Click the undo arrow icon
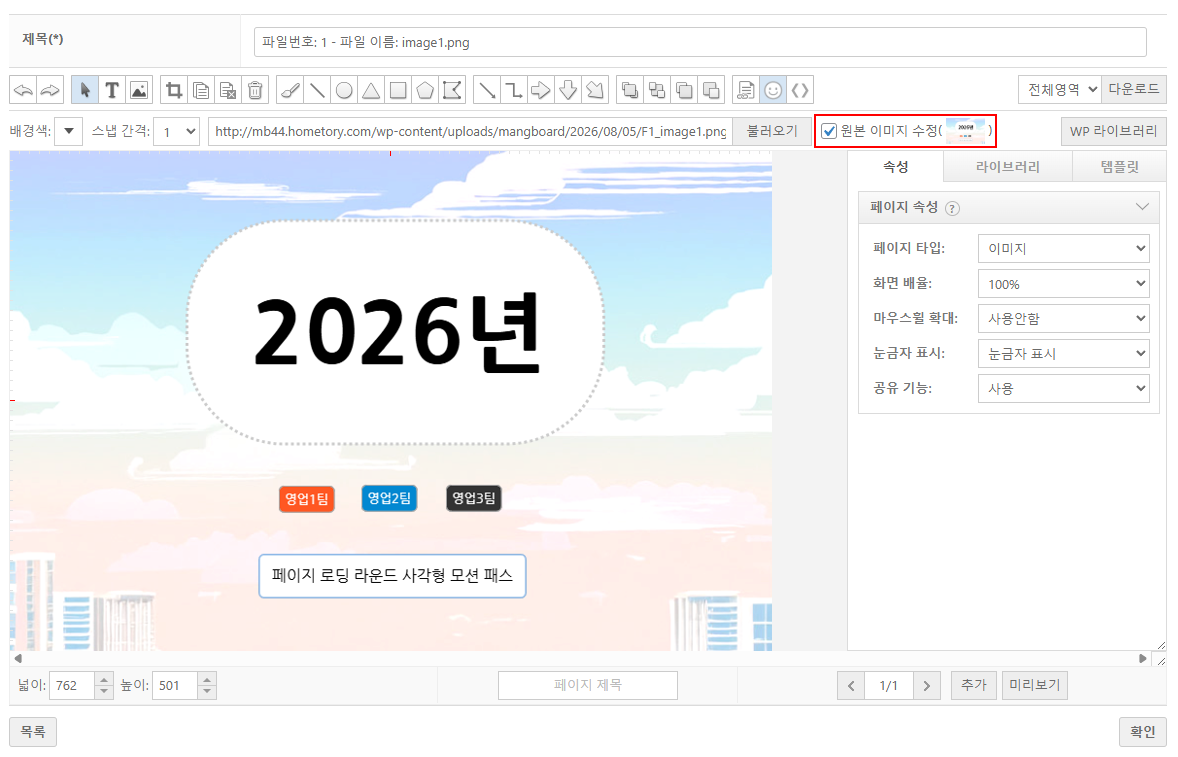1178x757 pixels. 23,90
